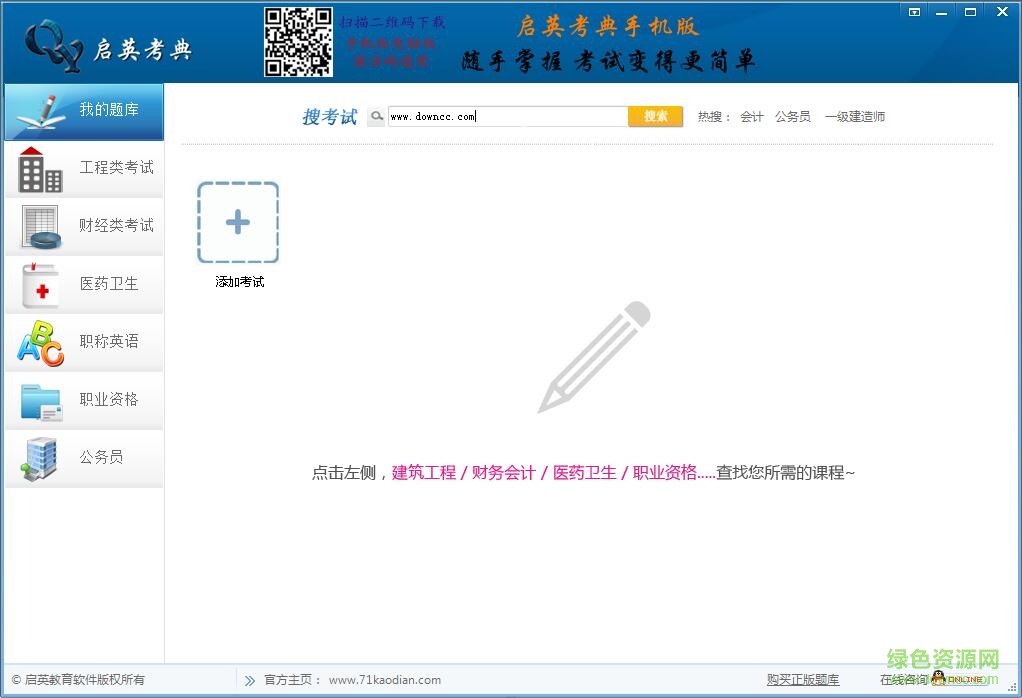This screenshot has height=698, width=1022.
Task: Close the 启英考典 window
Action: 1002,11
